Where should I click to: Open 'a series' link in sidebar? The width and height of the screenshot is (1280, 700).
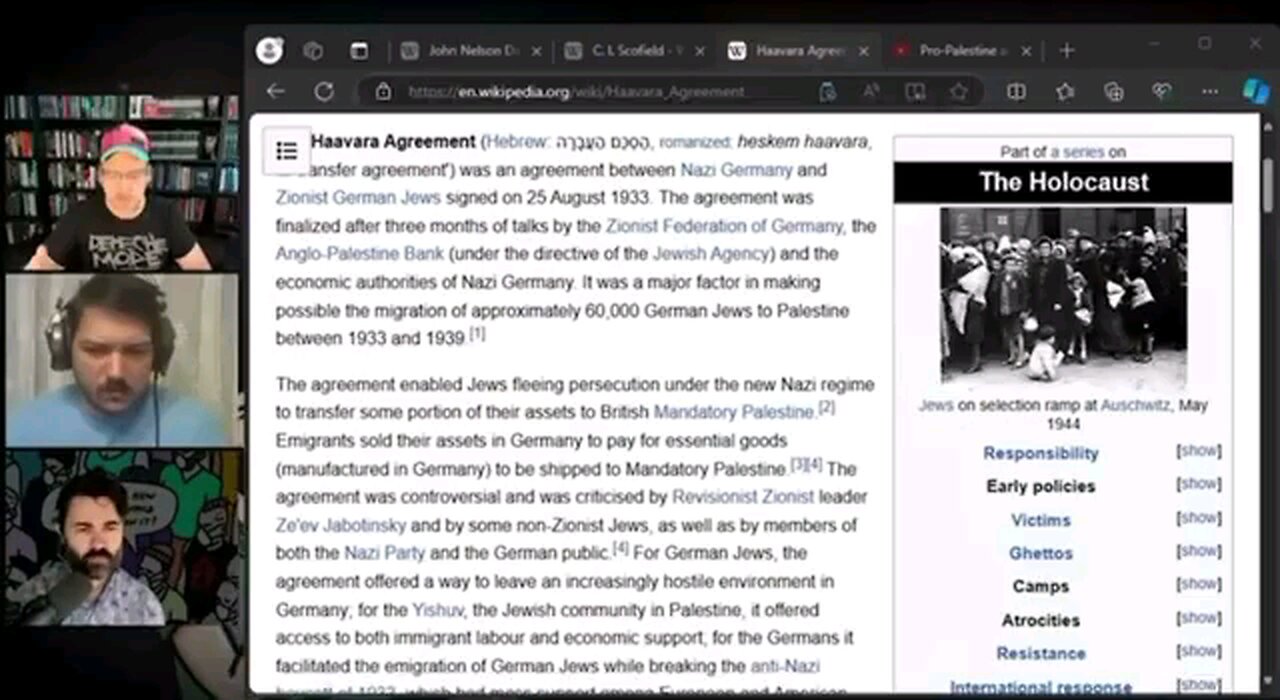click(1077, 152)
